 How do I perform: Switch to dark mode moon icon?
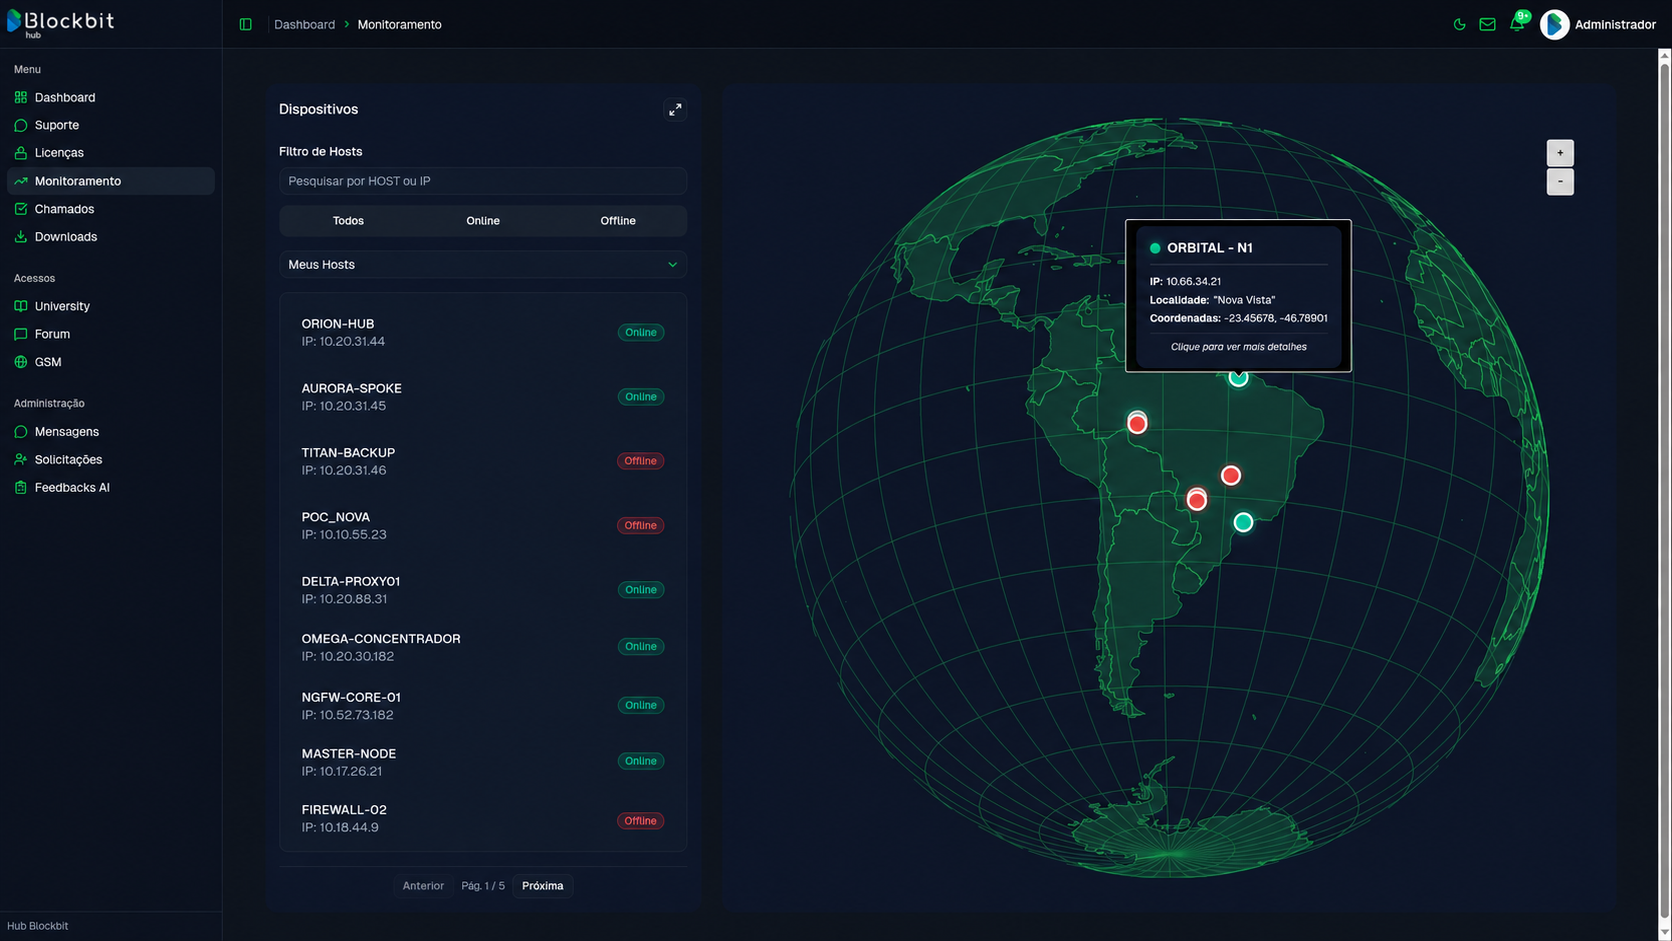pos(1459,24)
